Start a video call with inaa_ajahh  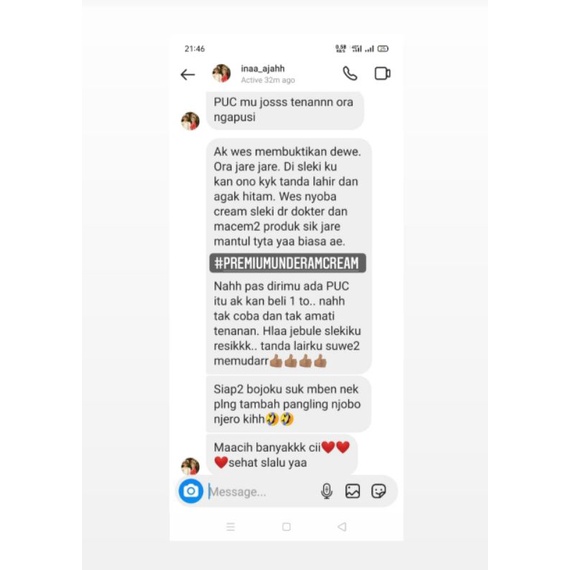point(382,73)
